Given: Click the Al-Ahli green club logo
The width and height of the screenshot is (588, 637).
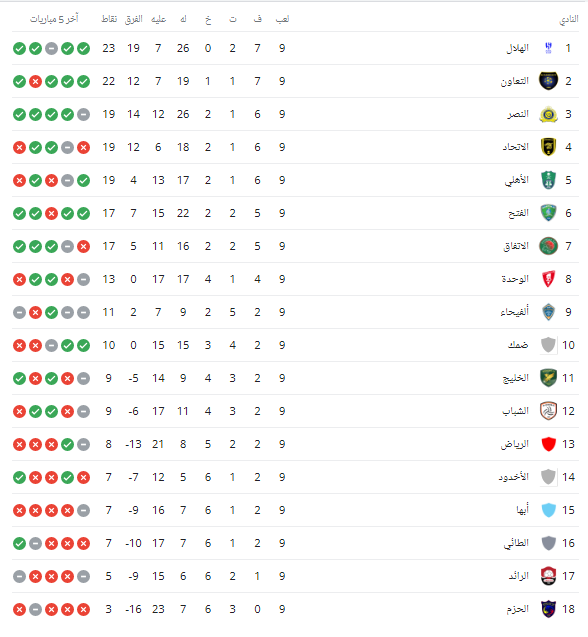Looking at the screenshot, I should pyautogui.click(x=548, y=180).
